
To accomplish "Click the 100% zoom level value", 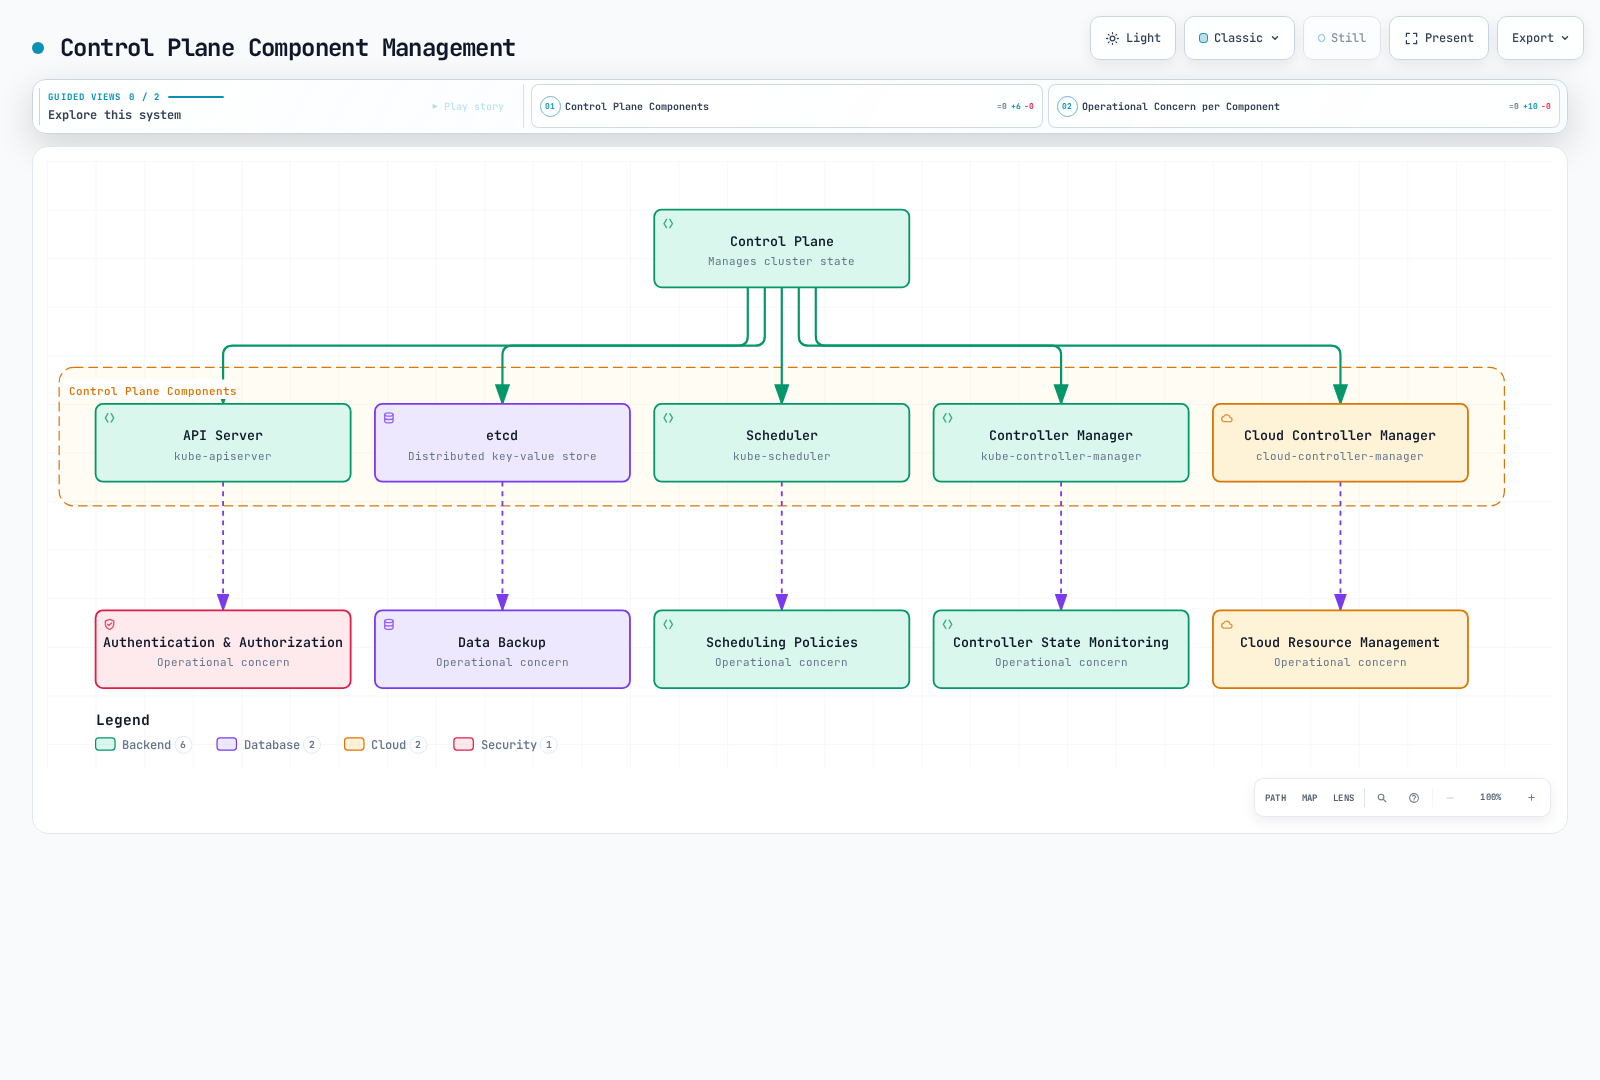I will pyautogui.click(x=1491, y=798).
